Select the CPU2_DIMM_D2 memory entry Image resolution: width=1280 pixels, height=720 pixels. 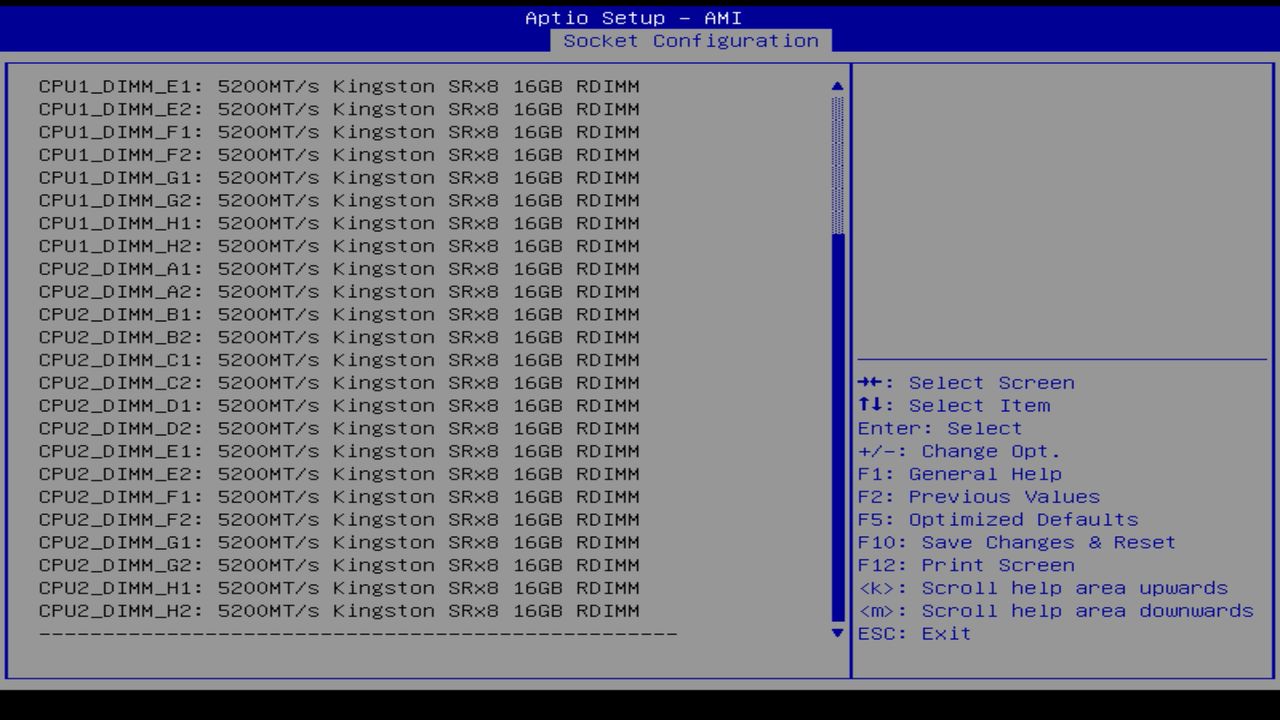[x=338, y=428]
